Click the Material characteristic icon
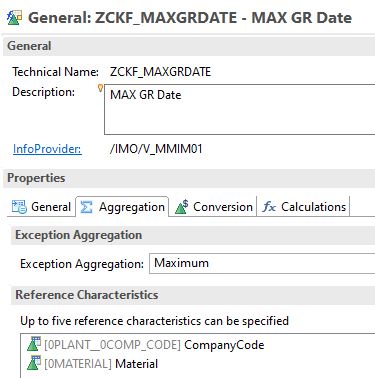The image size is (375, 378). click(x=34, y=363)
